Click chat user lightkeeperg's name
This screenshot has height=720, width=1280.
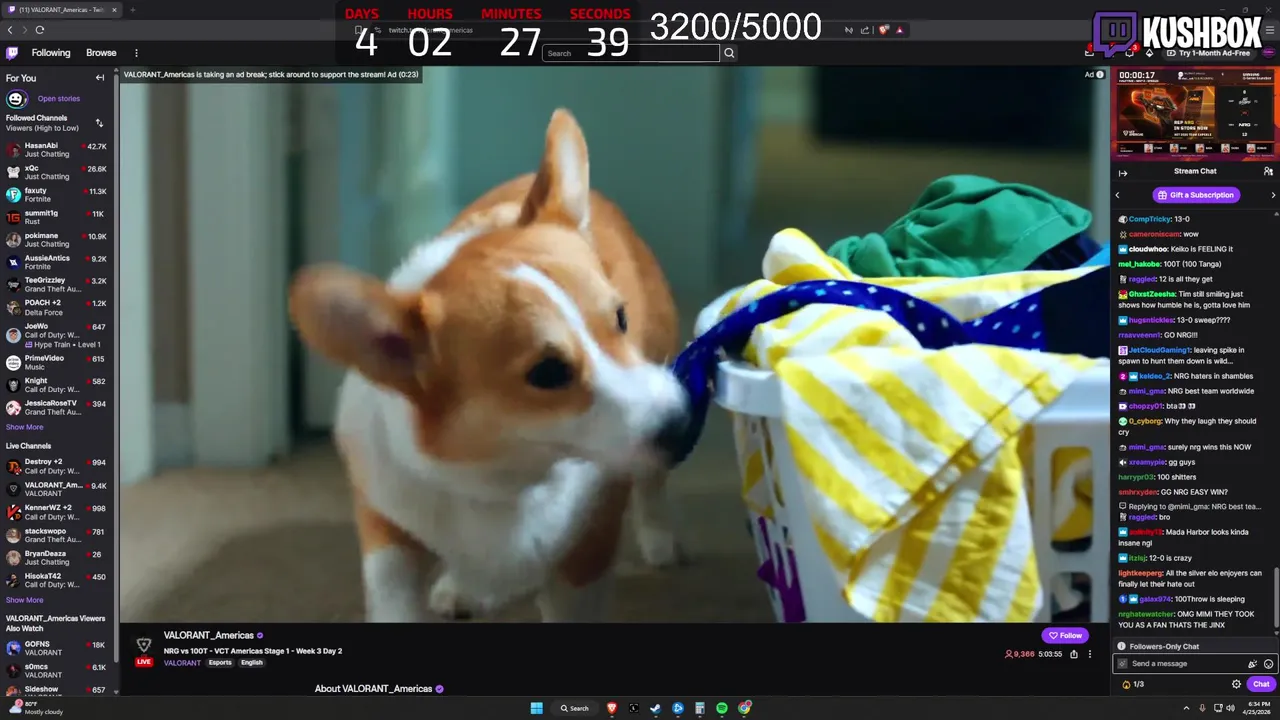tap(1140, 573)
